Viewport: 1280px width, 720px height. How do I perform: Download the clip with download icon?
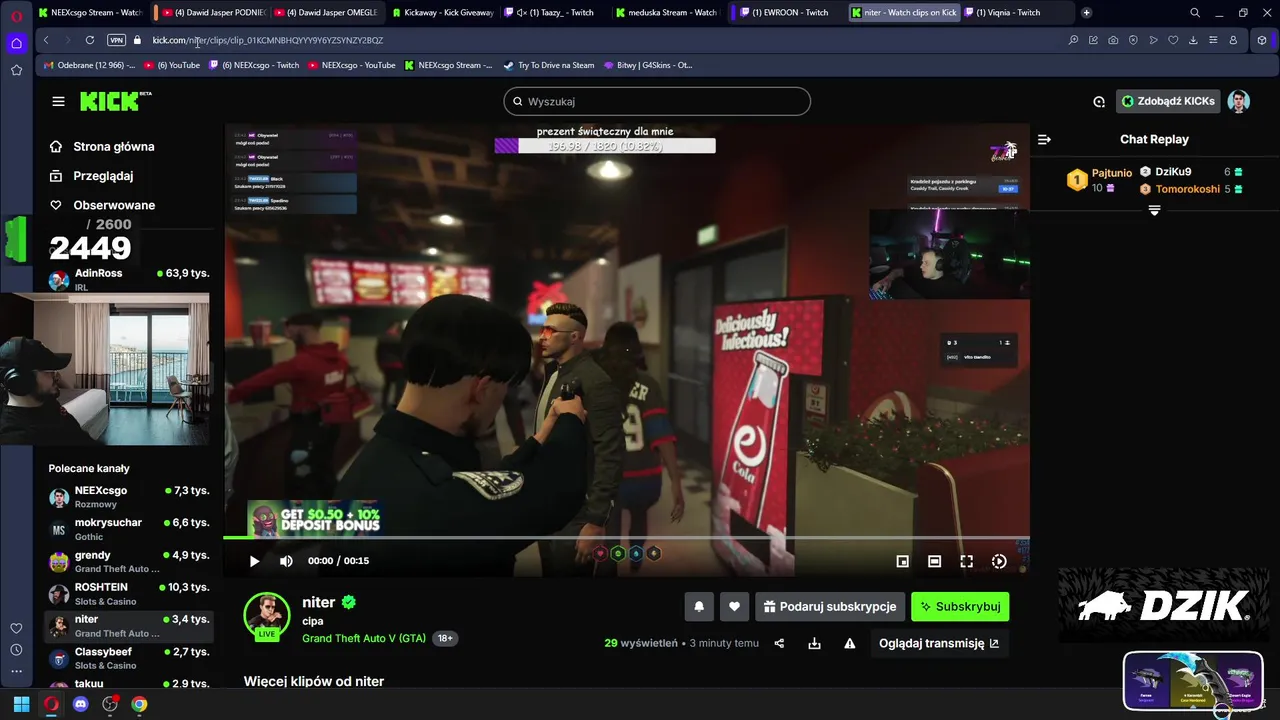(814, 643)
